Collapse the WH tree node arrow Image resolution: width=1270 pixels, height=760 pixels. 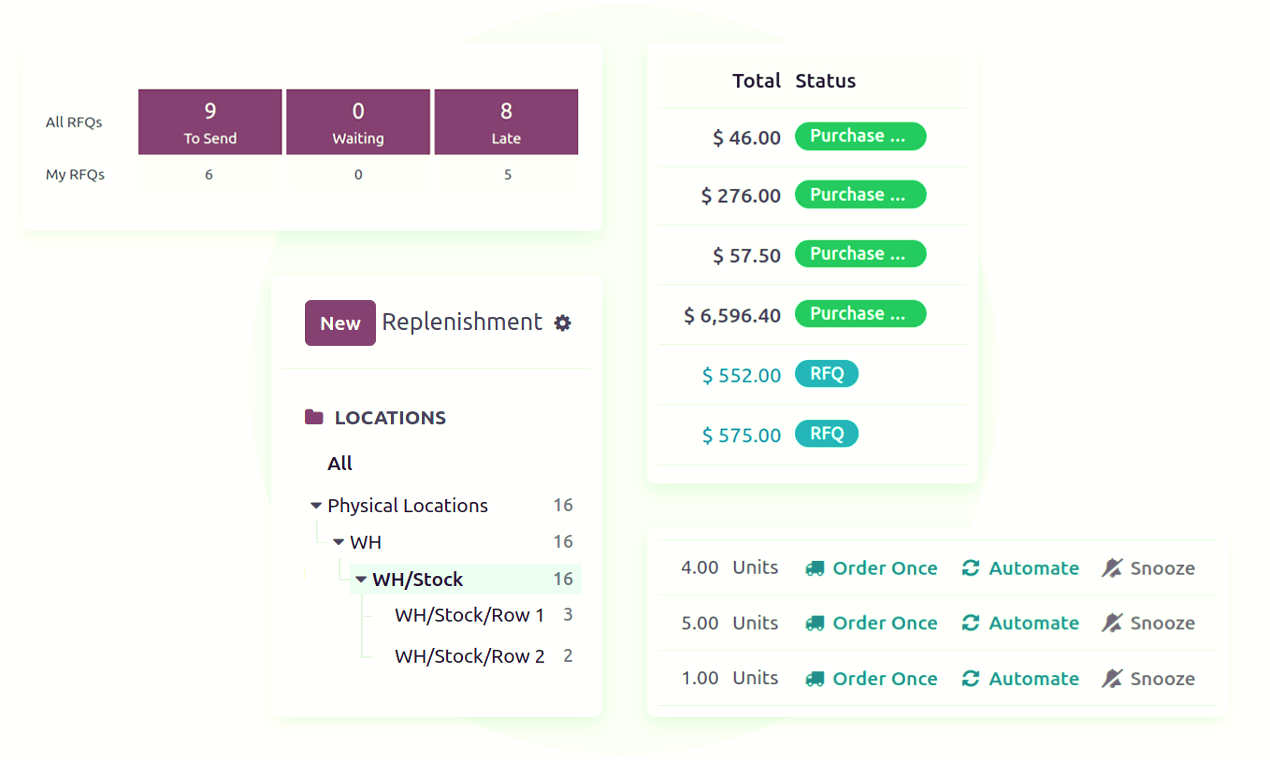pyautogui.click(x=338, y=543)
